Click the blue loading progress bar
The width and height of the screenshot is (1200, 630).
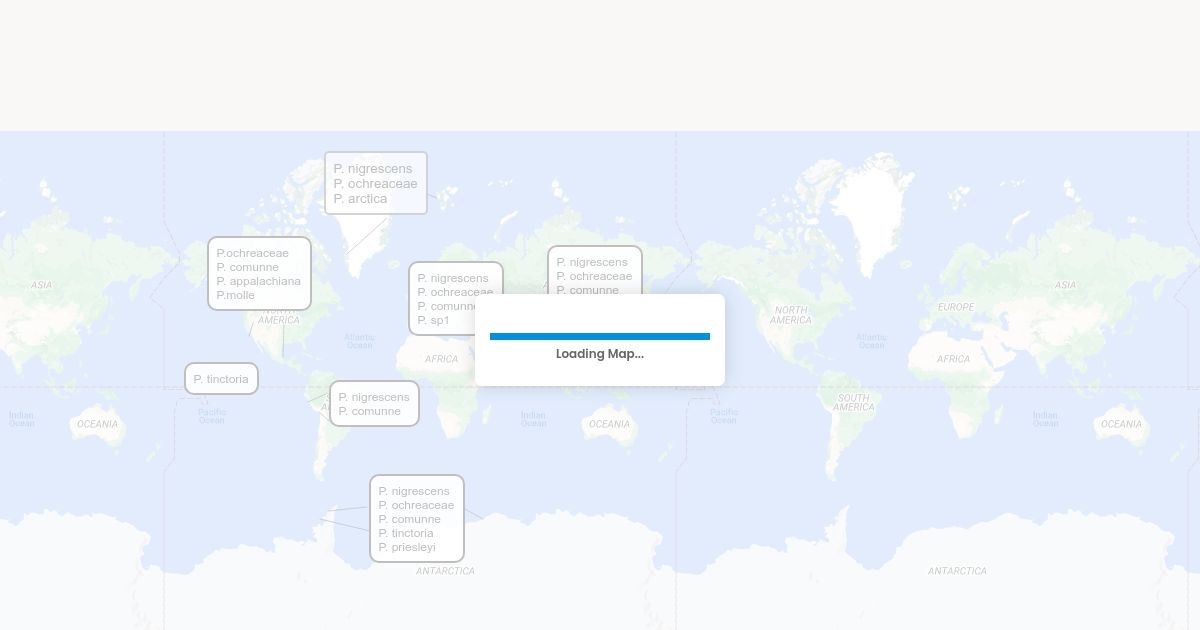tap(600, 336)
